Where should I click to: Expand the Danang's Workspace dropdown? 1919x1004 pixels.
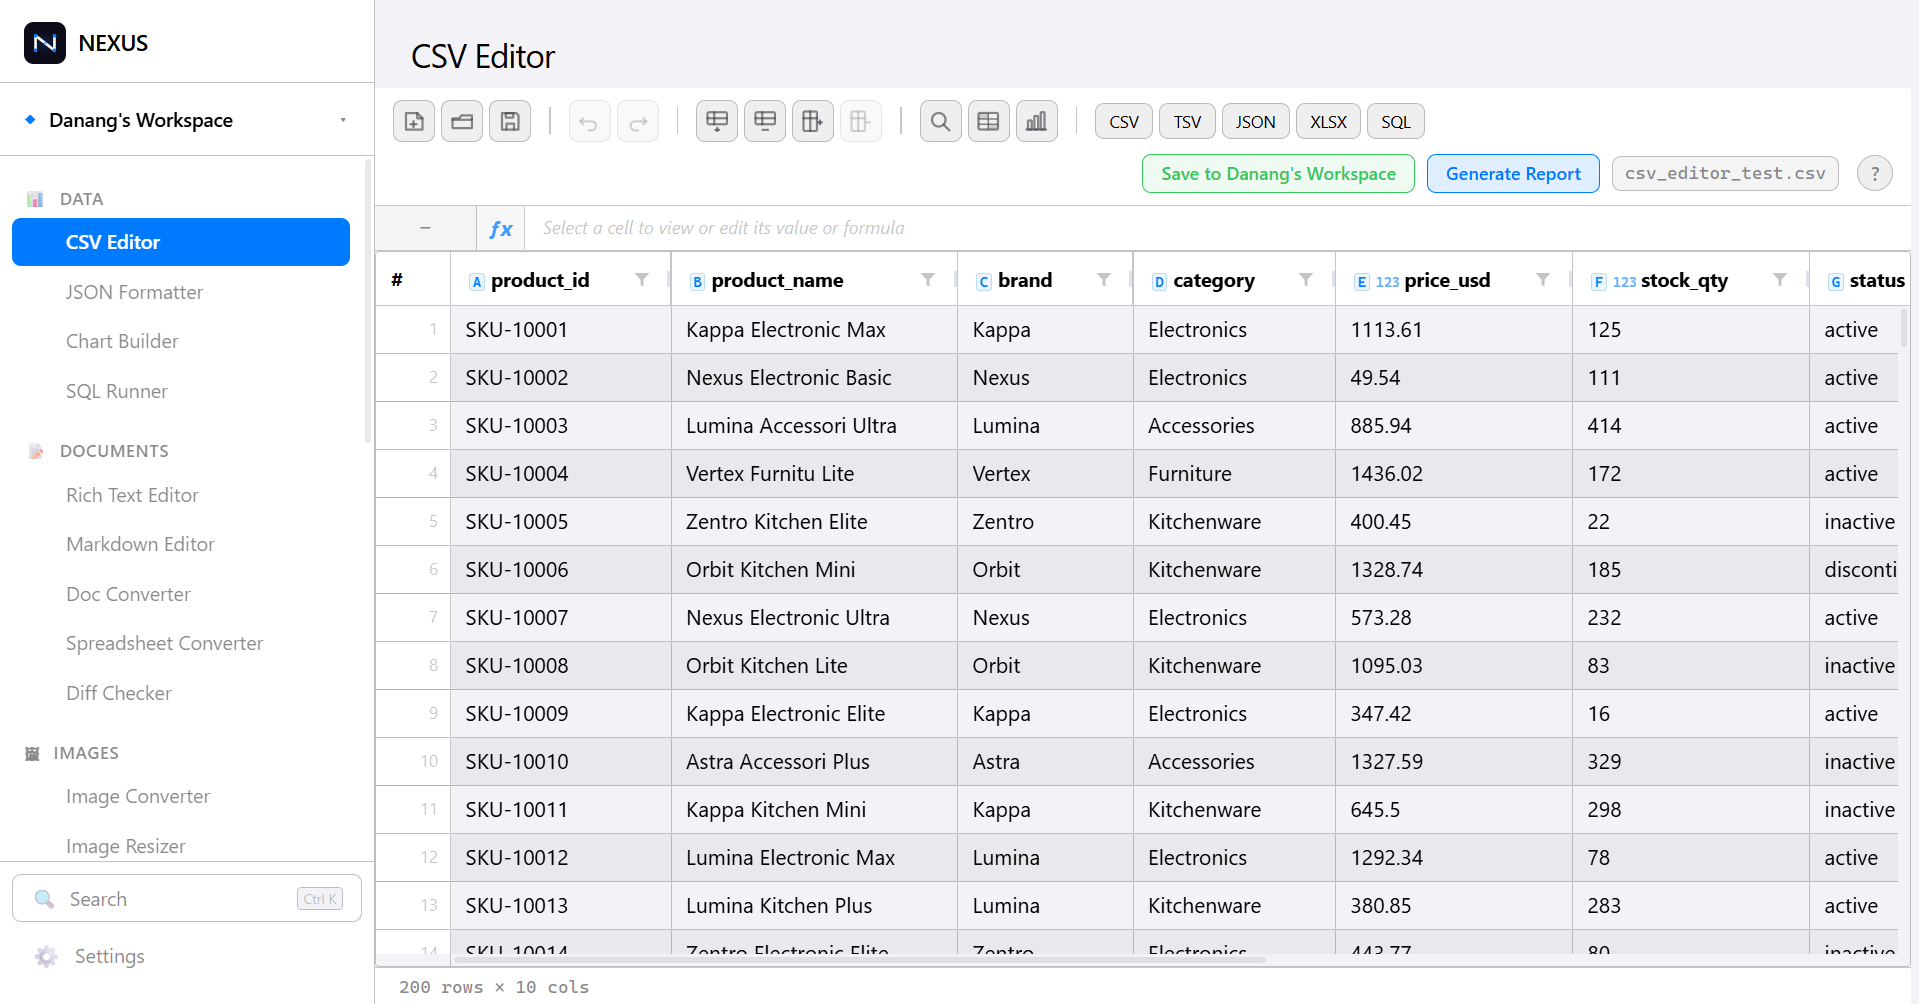343,120
